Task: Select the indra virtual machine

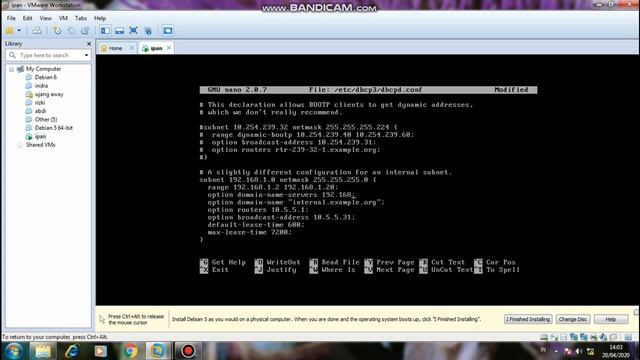Action: point(41,86)
